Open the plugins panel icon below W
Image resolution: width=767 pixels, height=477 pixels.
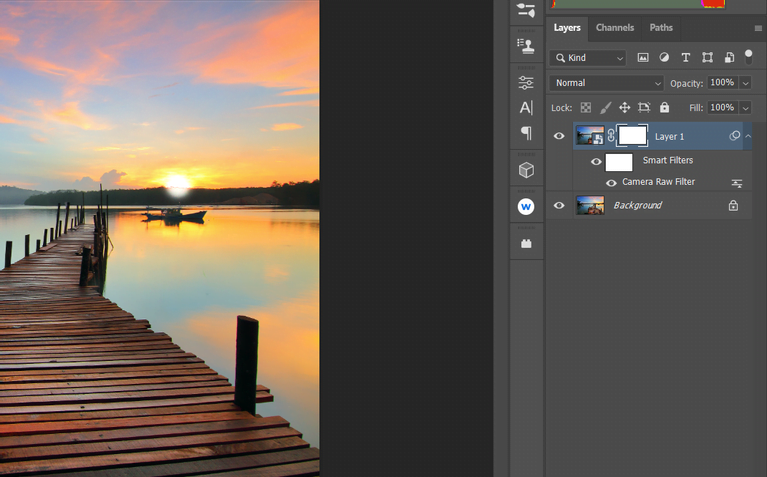(526, 244)
